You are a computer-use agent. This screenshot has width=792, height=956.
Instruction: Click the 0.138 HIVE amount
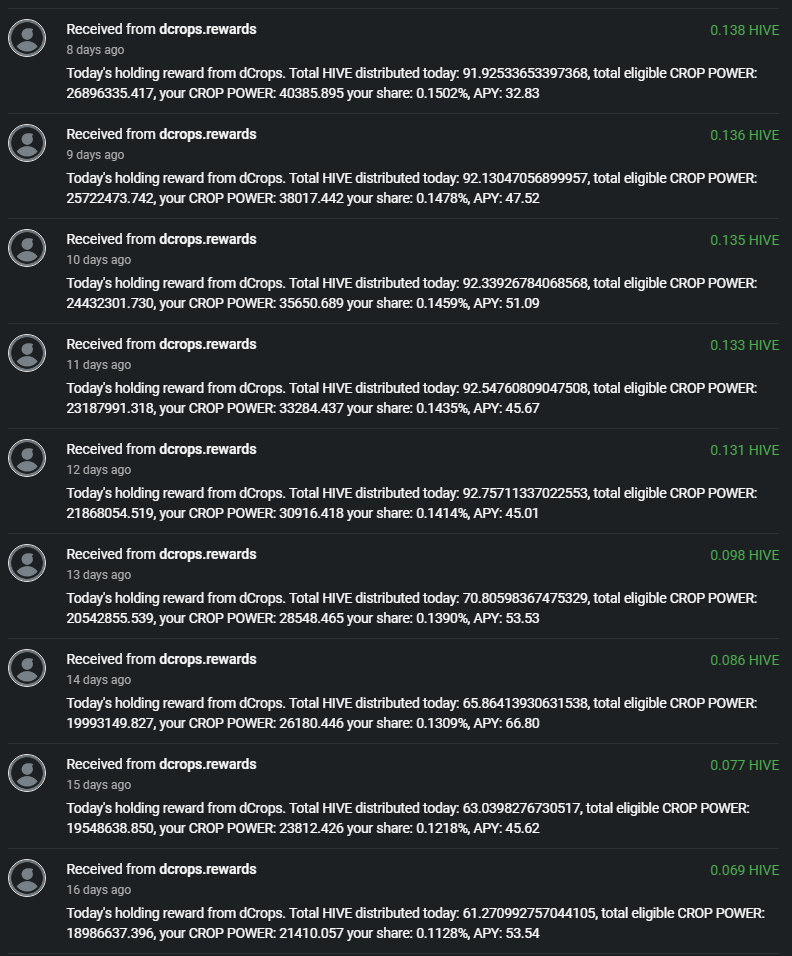click(x=744, y=30)
